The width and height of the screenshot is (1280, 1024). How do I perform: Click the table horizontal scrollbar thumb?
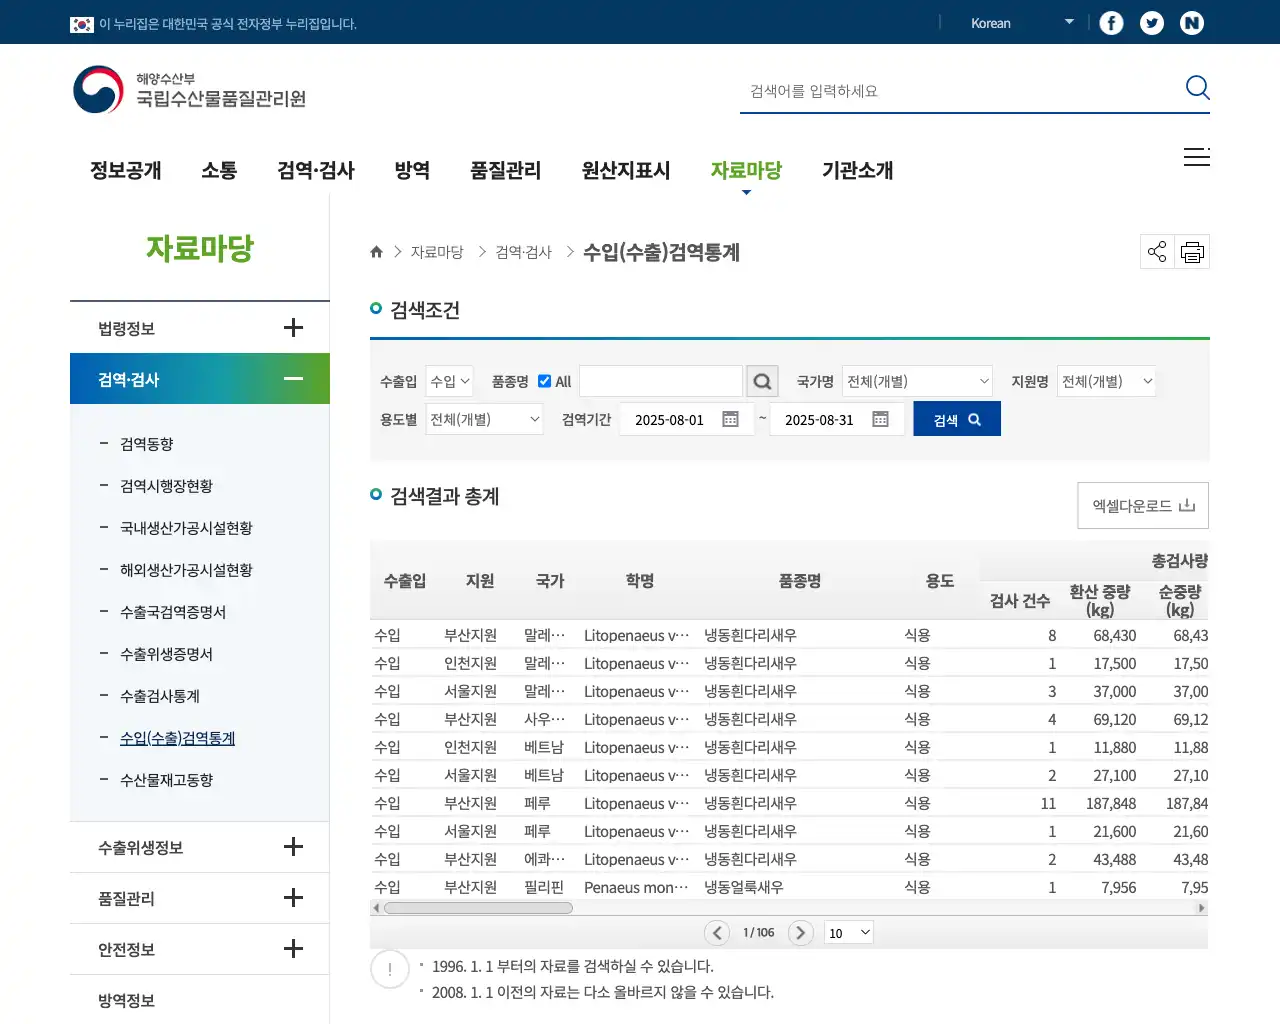478,908
